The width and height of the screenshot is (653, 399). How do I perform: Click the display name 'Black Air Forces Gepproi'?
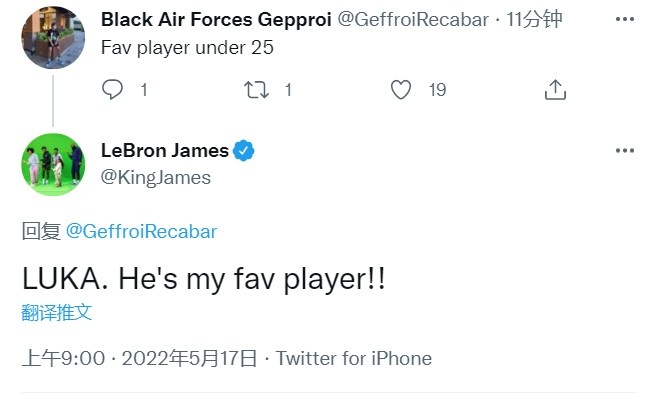click(216, 20)
